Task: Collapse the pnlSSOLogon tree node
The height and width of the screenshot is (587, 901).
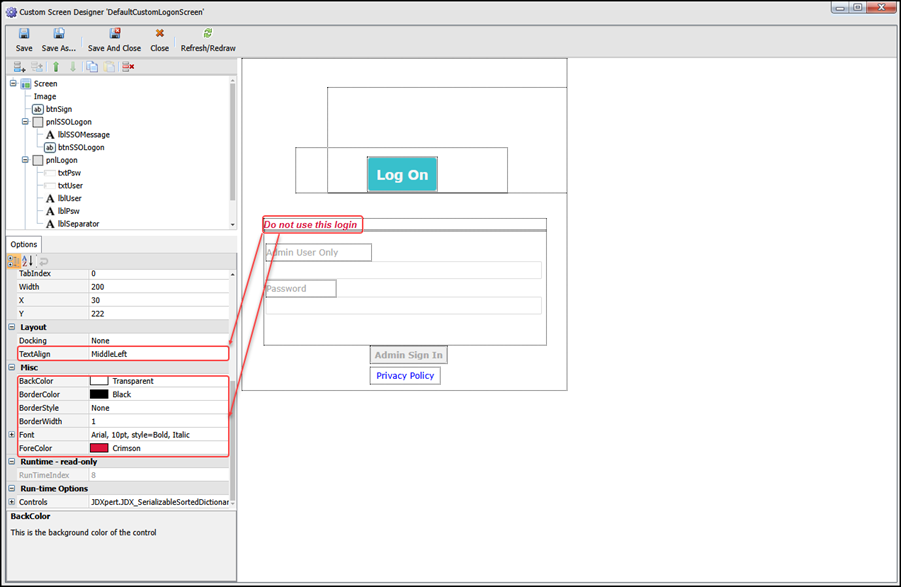Action: point(25,122)
